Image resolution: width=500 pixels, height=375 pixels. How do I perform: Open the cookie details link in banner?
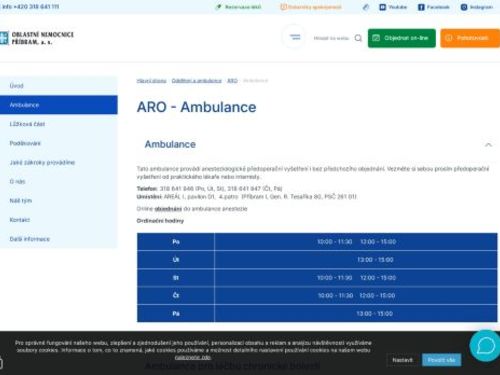193,357
